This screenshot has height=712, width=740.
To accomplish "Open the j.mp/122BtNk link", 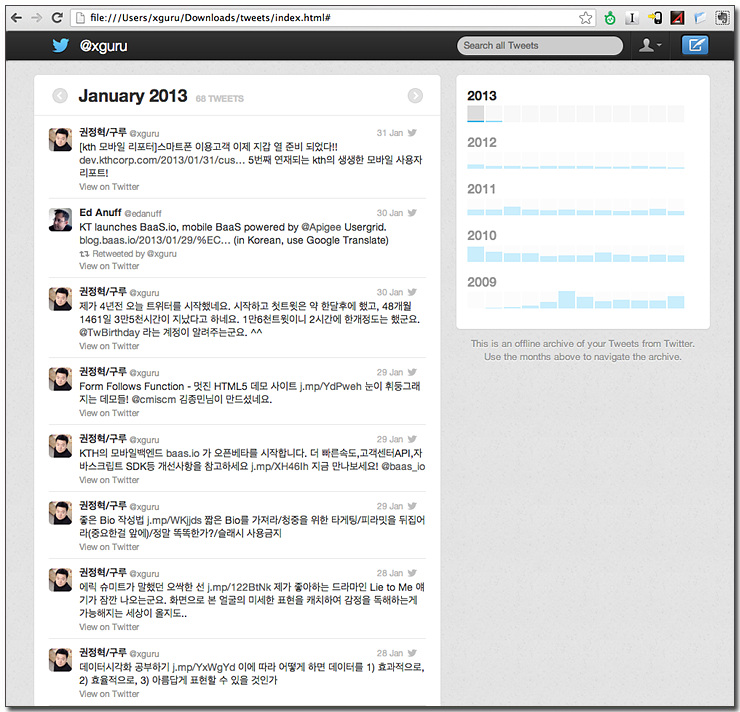I will click(239, 587).
